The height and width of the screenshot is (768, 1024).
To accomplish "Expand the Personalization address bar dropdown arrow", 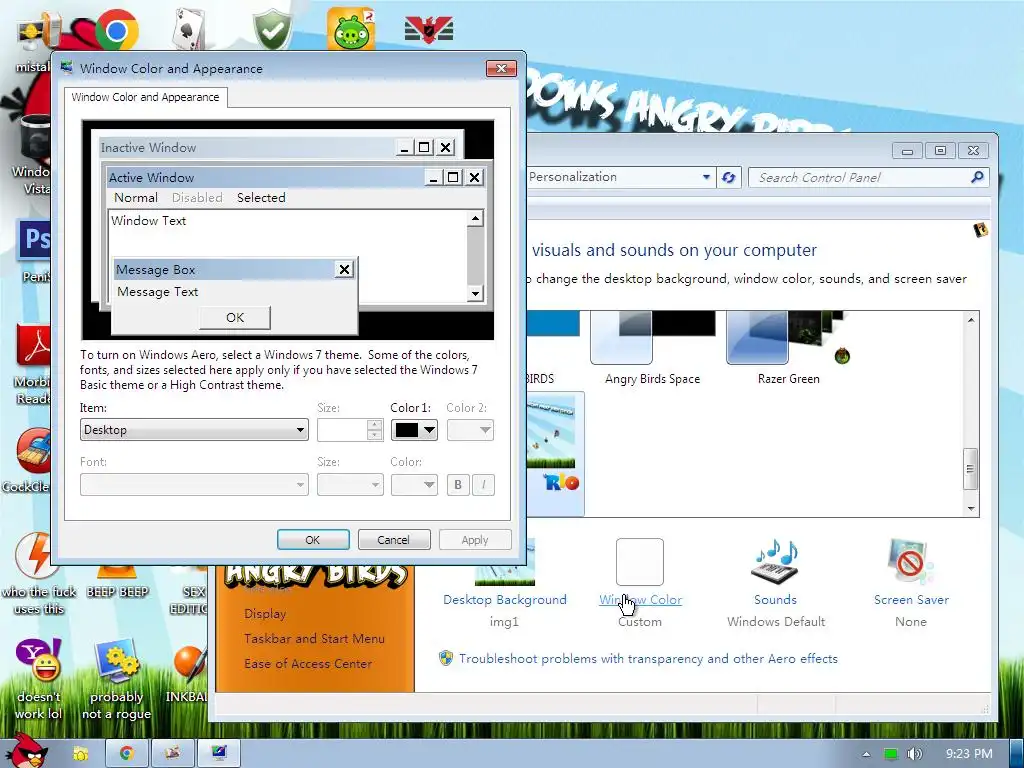I will [x=706, y=177].
